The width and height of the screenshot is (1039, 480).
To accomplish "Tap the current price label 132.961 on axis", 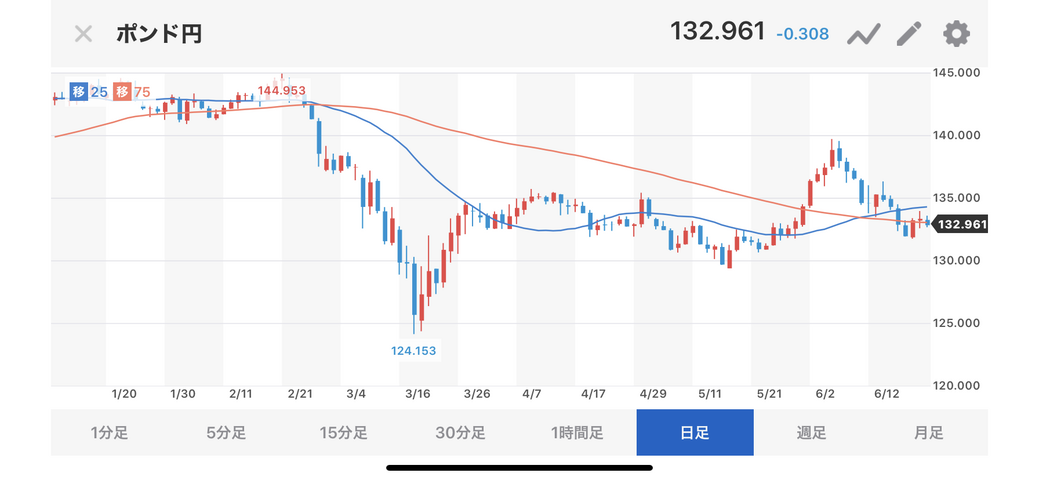I will tap(960, 224).
